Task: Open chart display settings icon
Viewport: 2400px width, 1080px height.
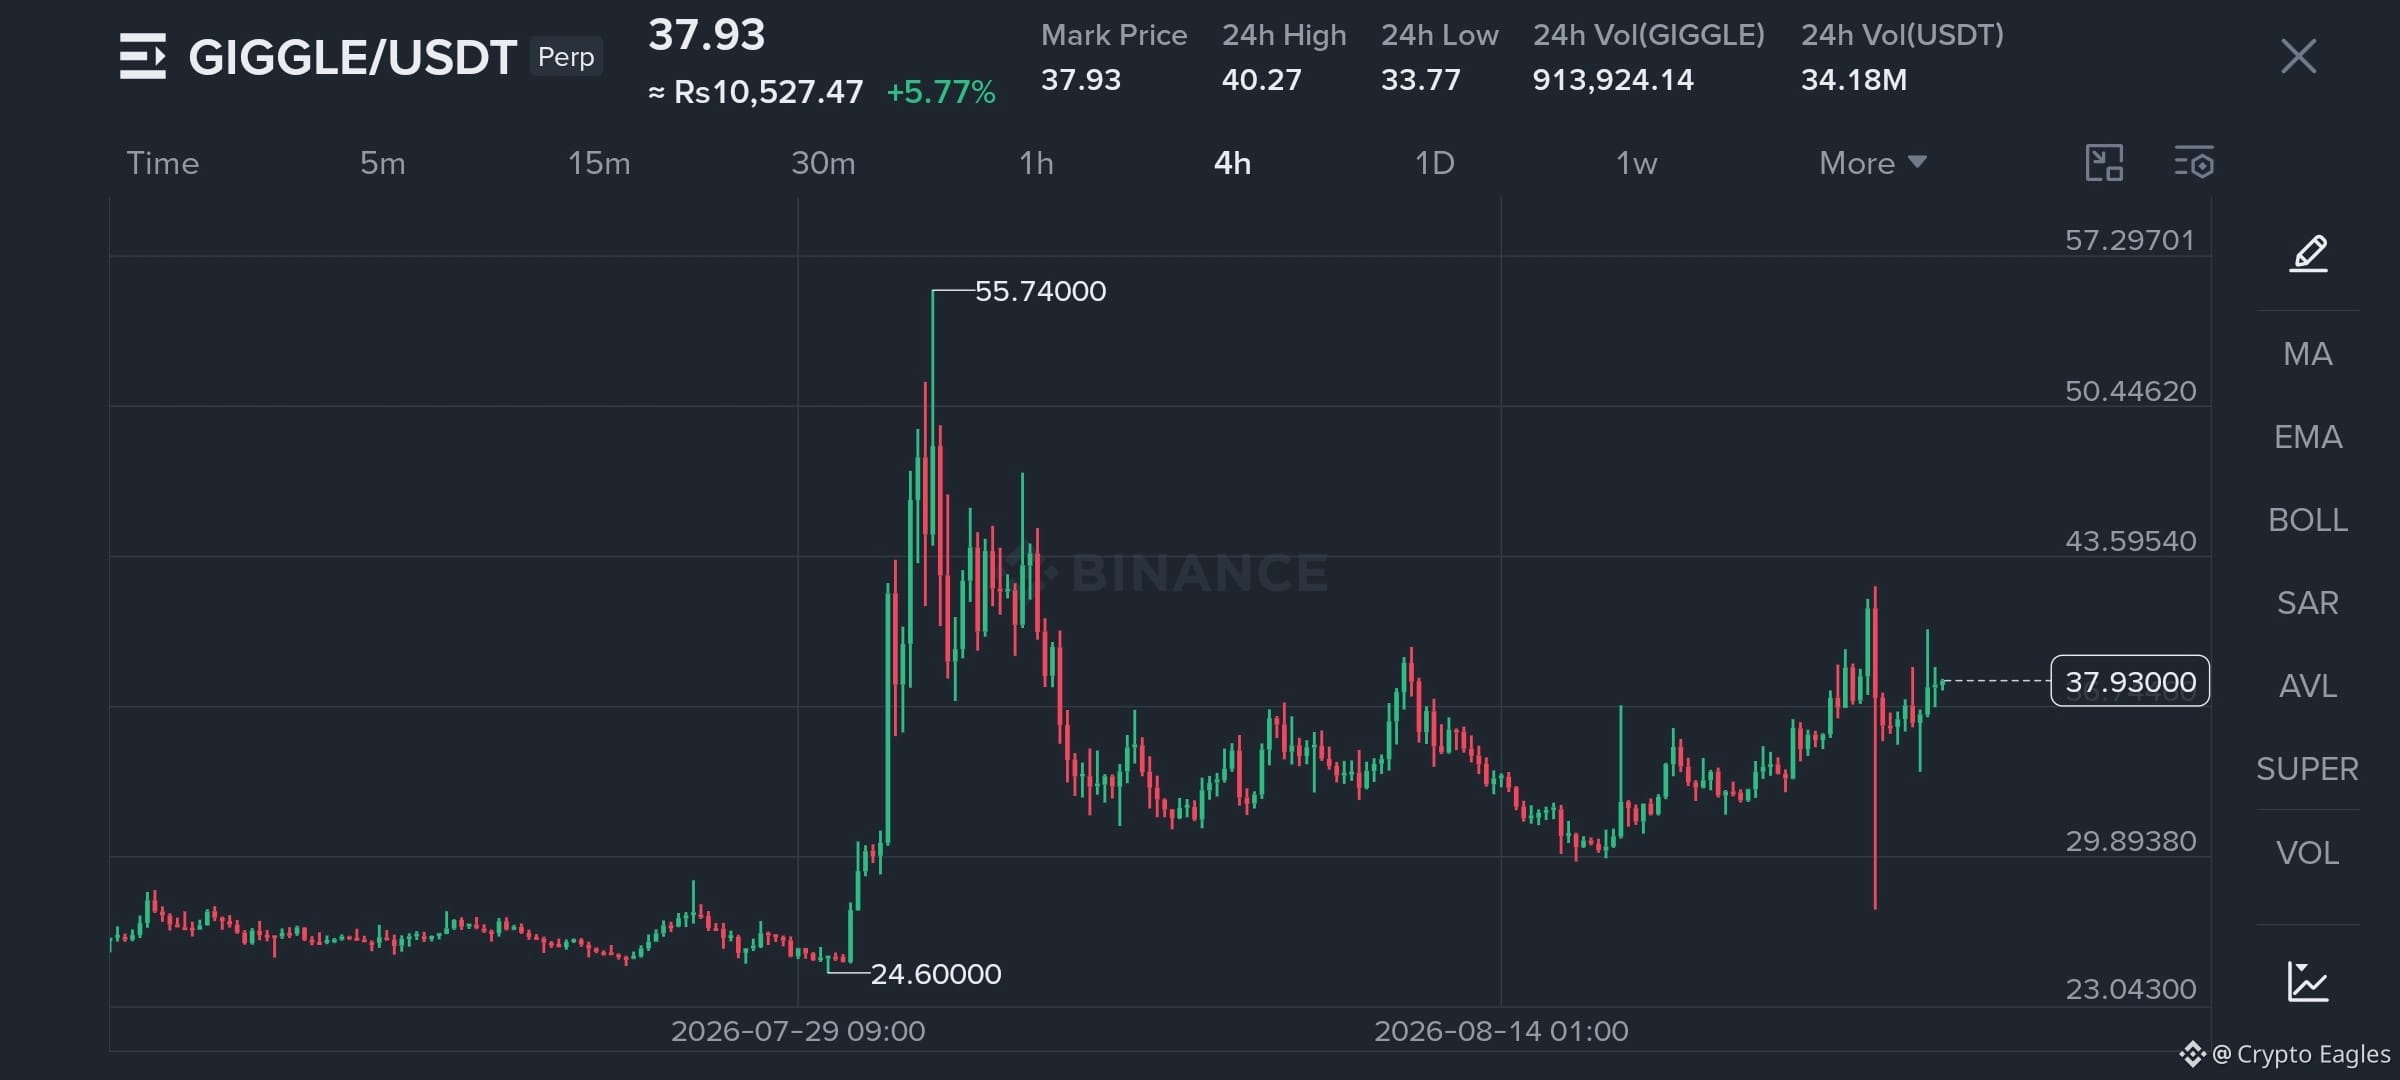Action: (2194, 163)
